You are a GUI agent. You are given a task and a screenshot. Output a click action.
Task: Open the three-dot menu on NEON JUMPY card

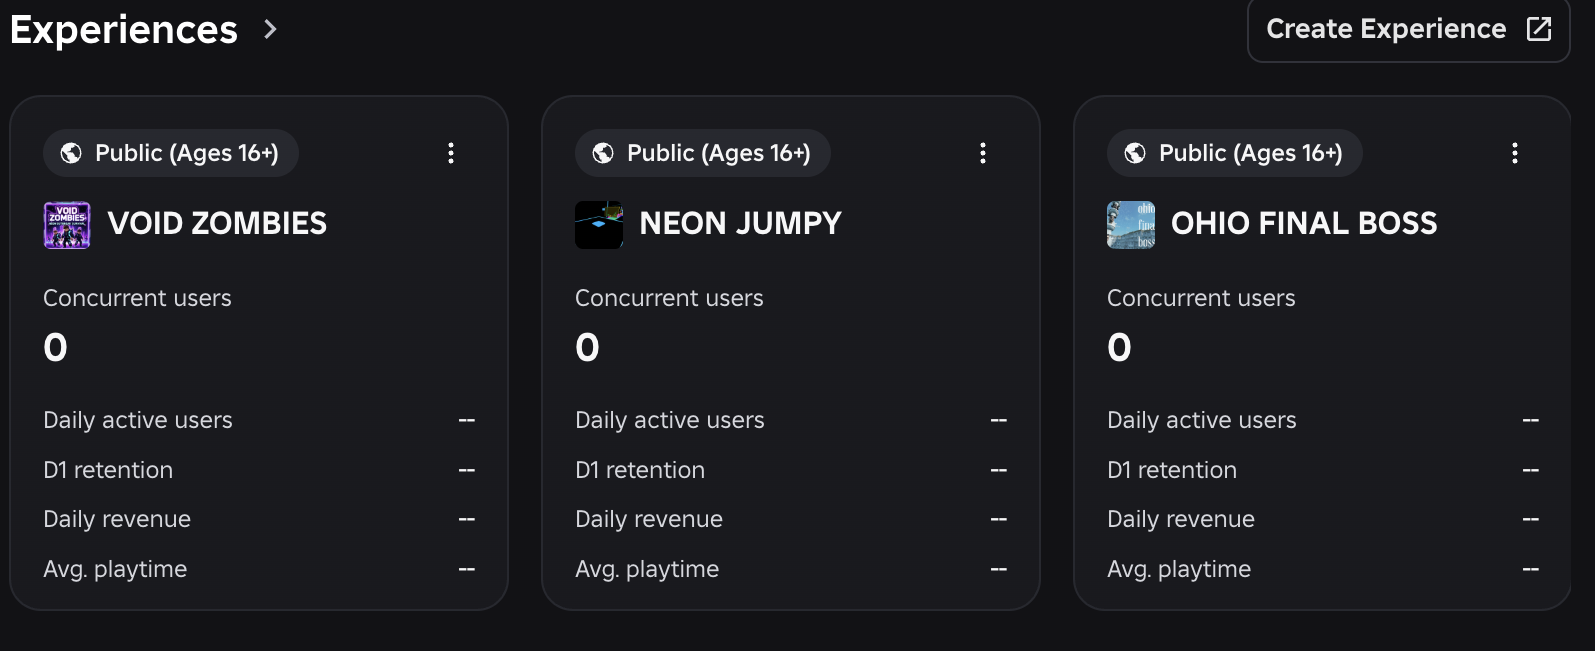(x=983, y=153)
